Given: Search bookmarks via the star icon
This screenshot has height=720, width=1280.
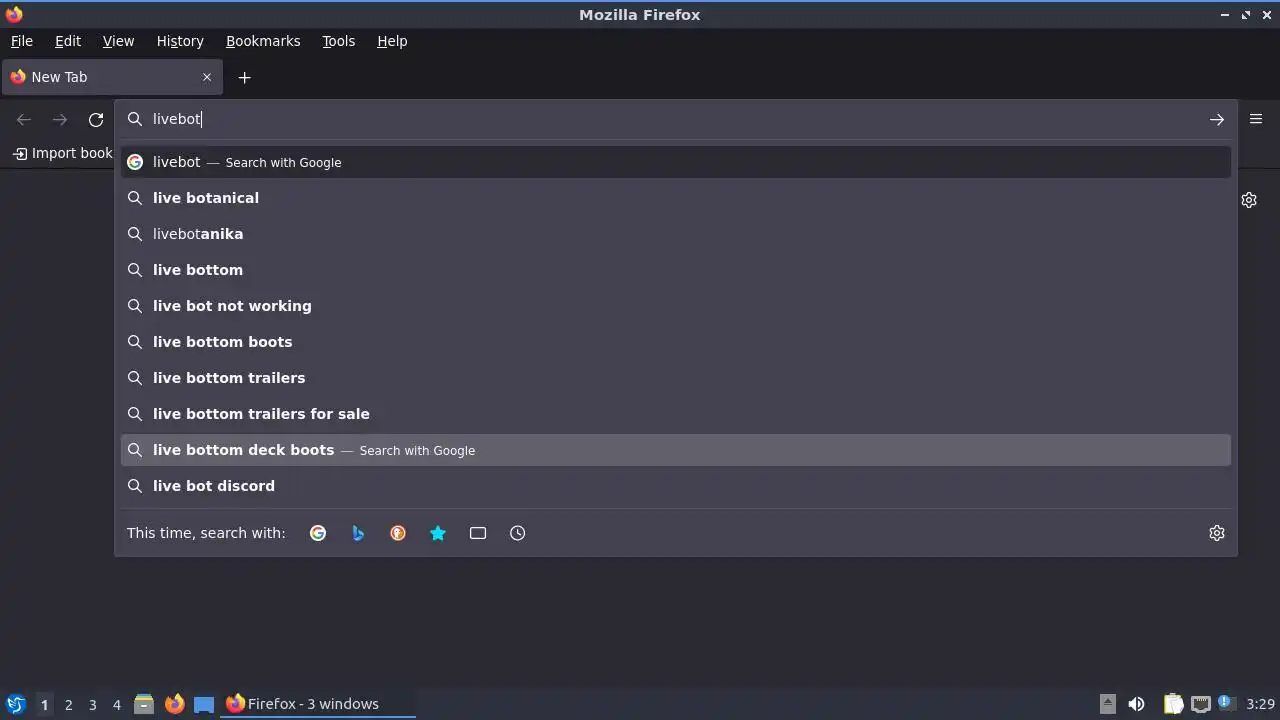Looking at the screenshot, I should [438, 533].
